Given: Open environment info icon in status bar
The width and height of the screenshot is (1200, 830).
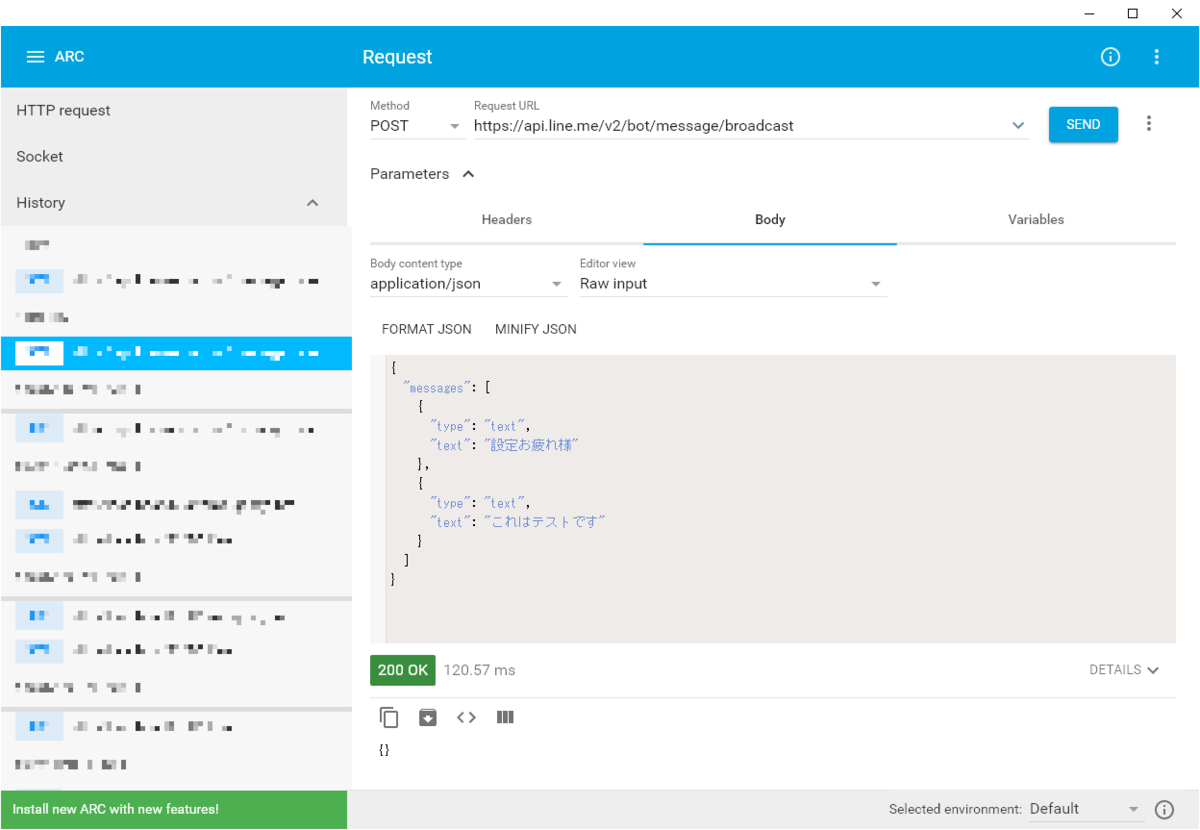Looking at the screenshot, I should tap(1164, 809).
